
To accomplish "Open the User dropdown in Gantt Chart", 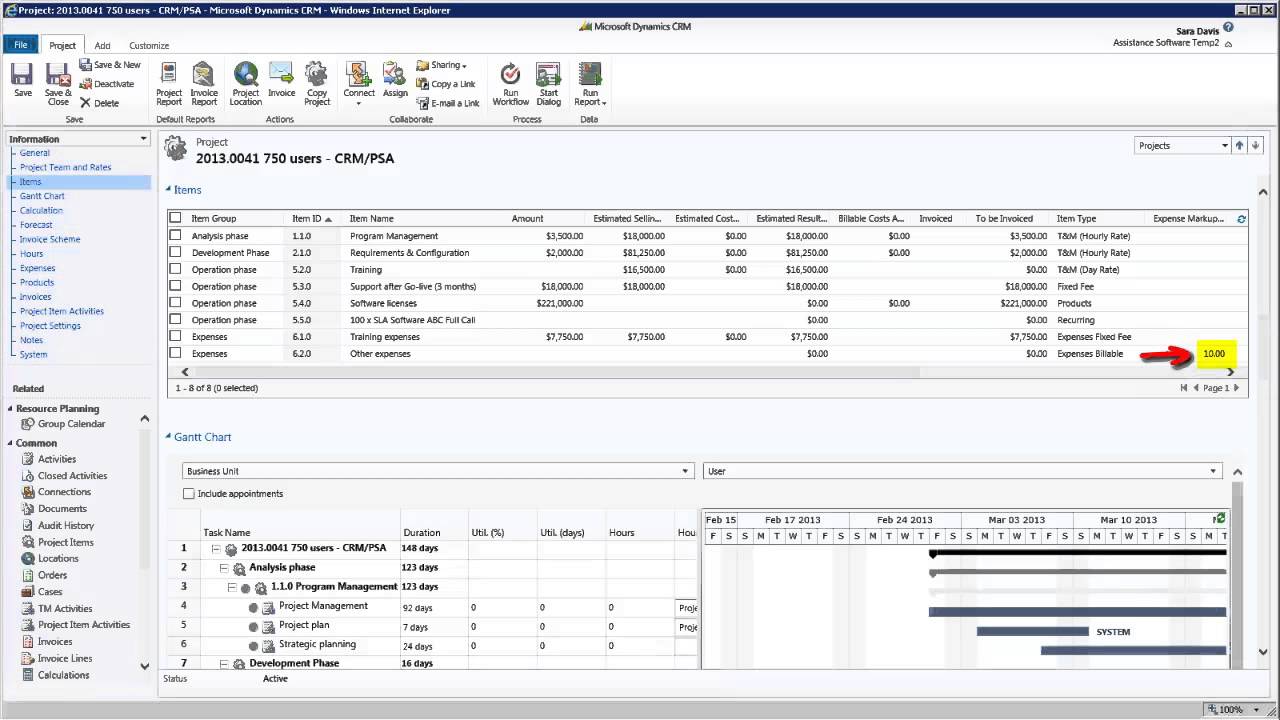I will (963, 471).
